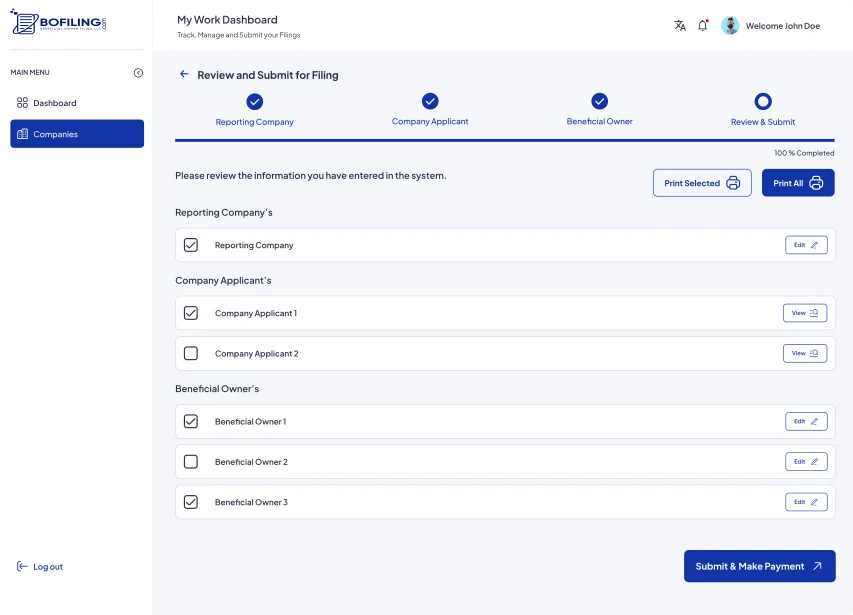
Task: Collapse the main menu sidebar
Action: tap(138, 73)
